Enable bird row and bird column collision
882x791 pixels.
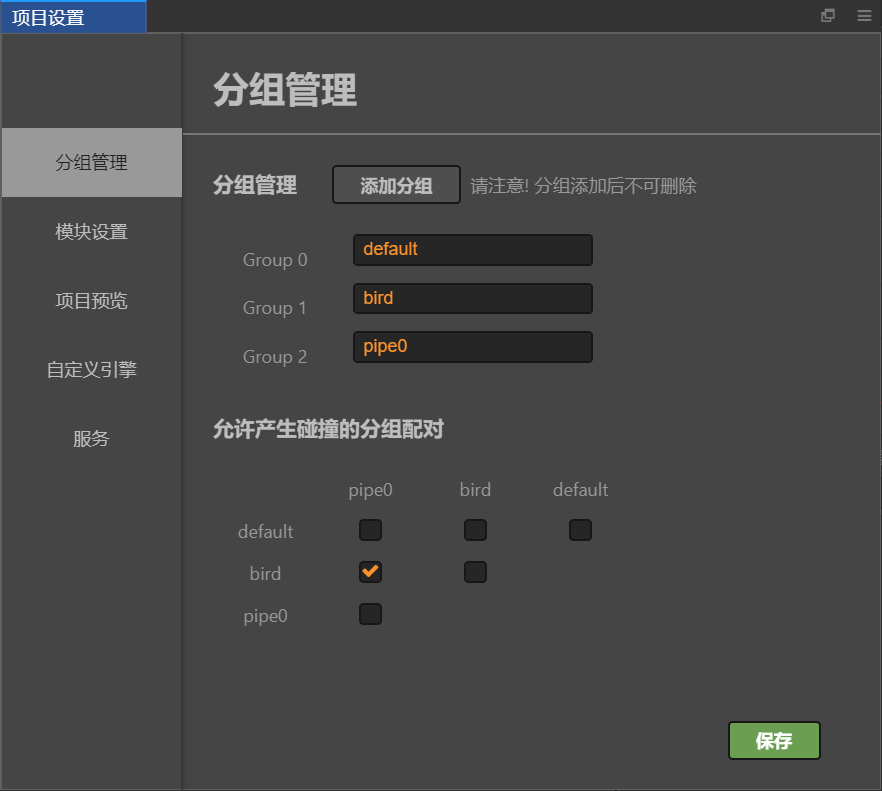pyautogui.click(x=475, y=572)
